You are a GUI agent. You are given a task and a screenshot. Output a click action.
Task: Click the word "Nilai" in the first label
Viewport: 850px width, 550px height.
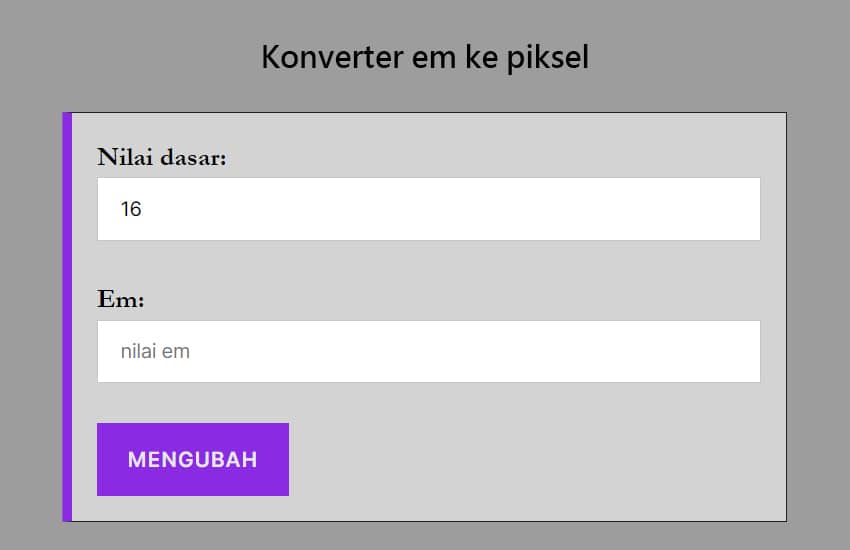(x=124, y=158)
